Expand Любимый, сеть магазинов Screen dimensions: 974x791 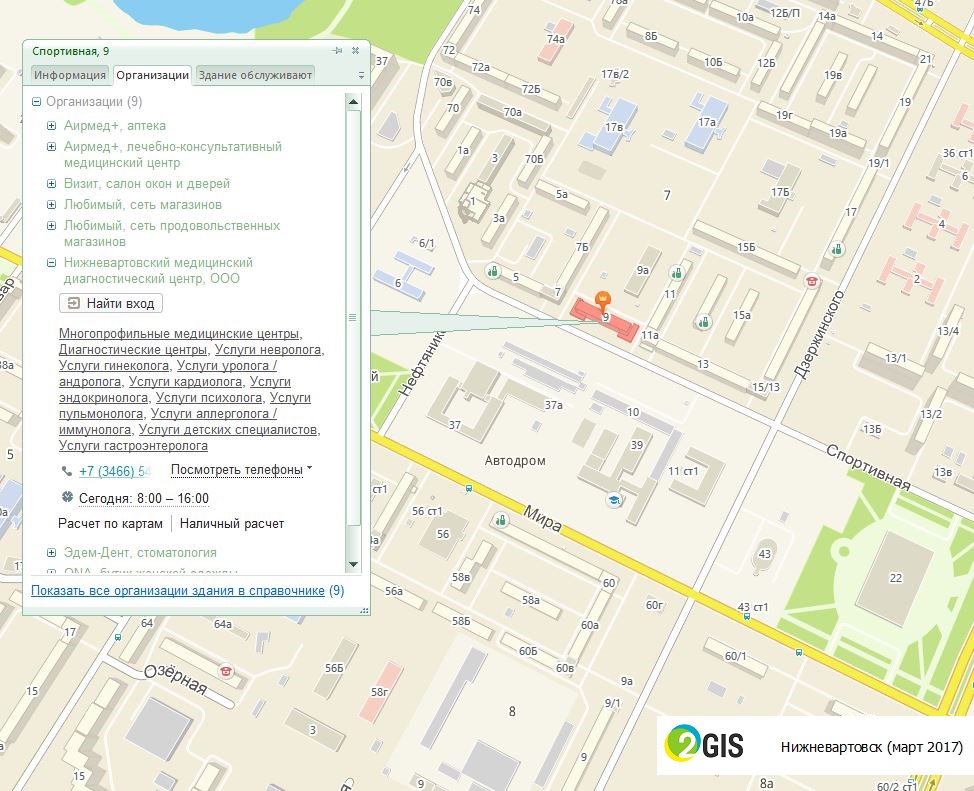(x=52, y=204)
